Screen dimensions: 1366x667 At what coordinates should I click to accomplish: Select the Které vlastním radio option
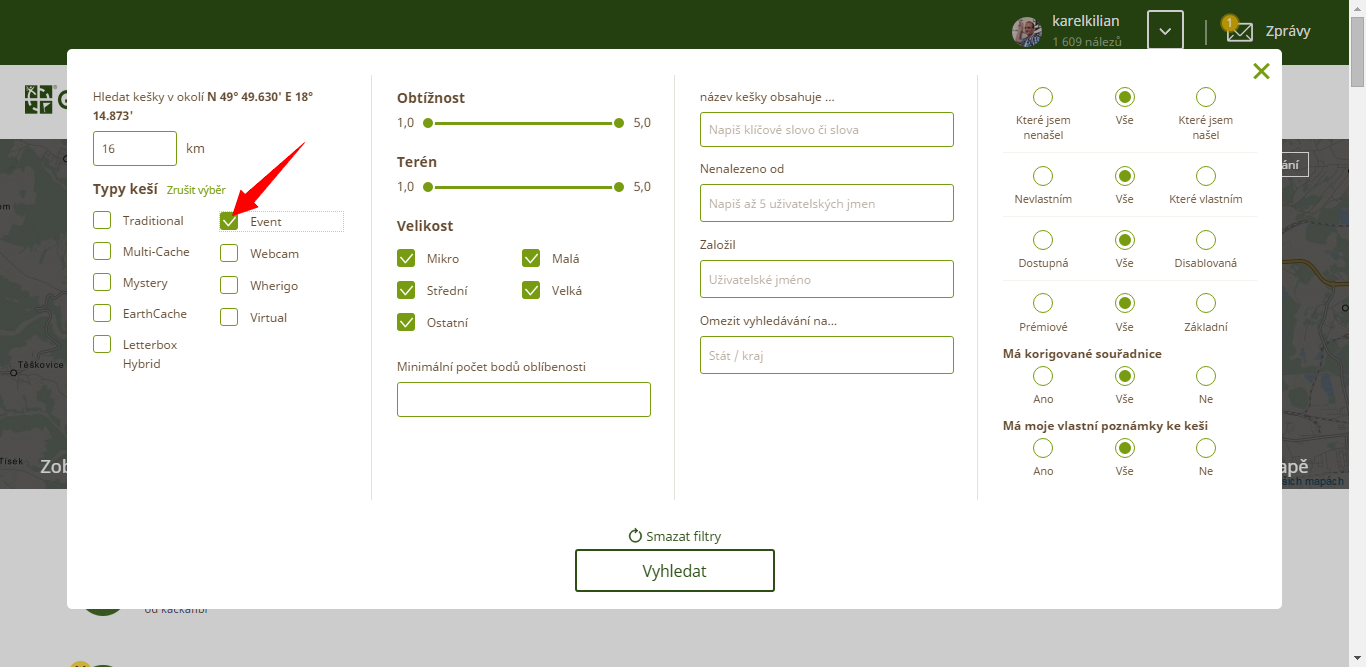coord(1206,176)
